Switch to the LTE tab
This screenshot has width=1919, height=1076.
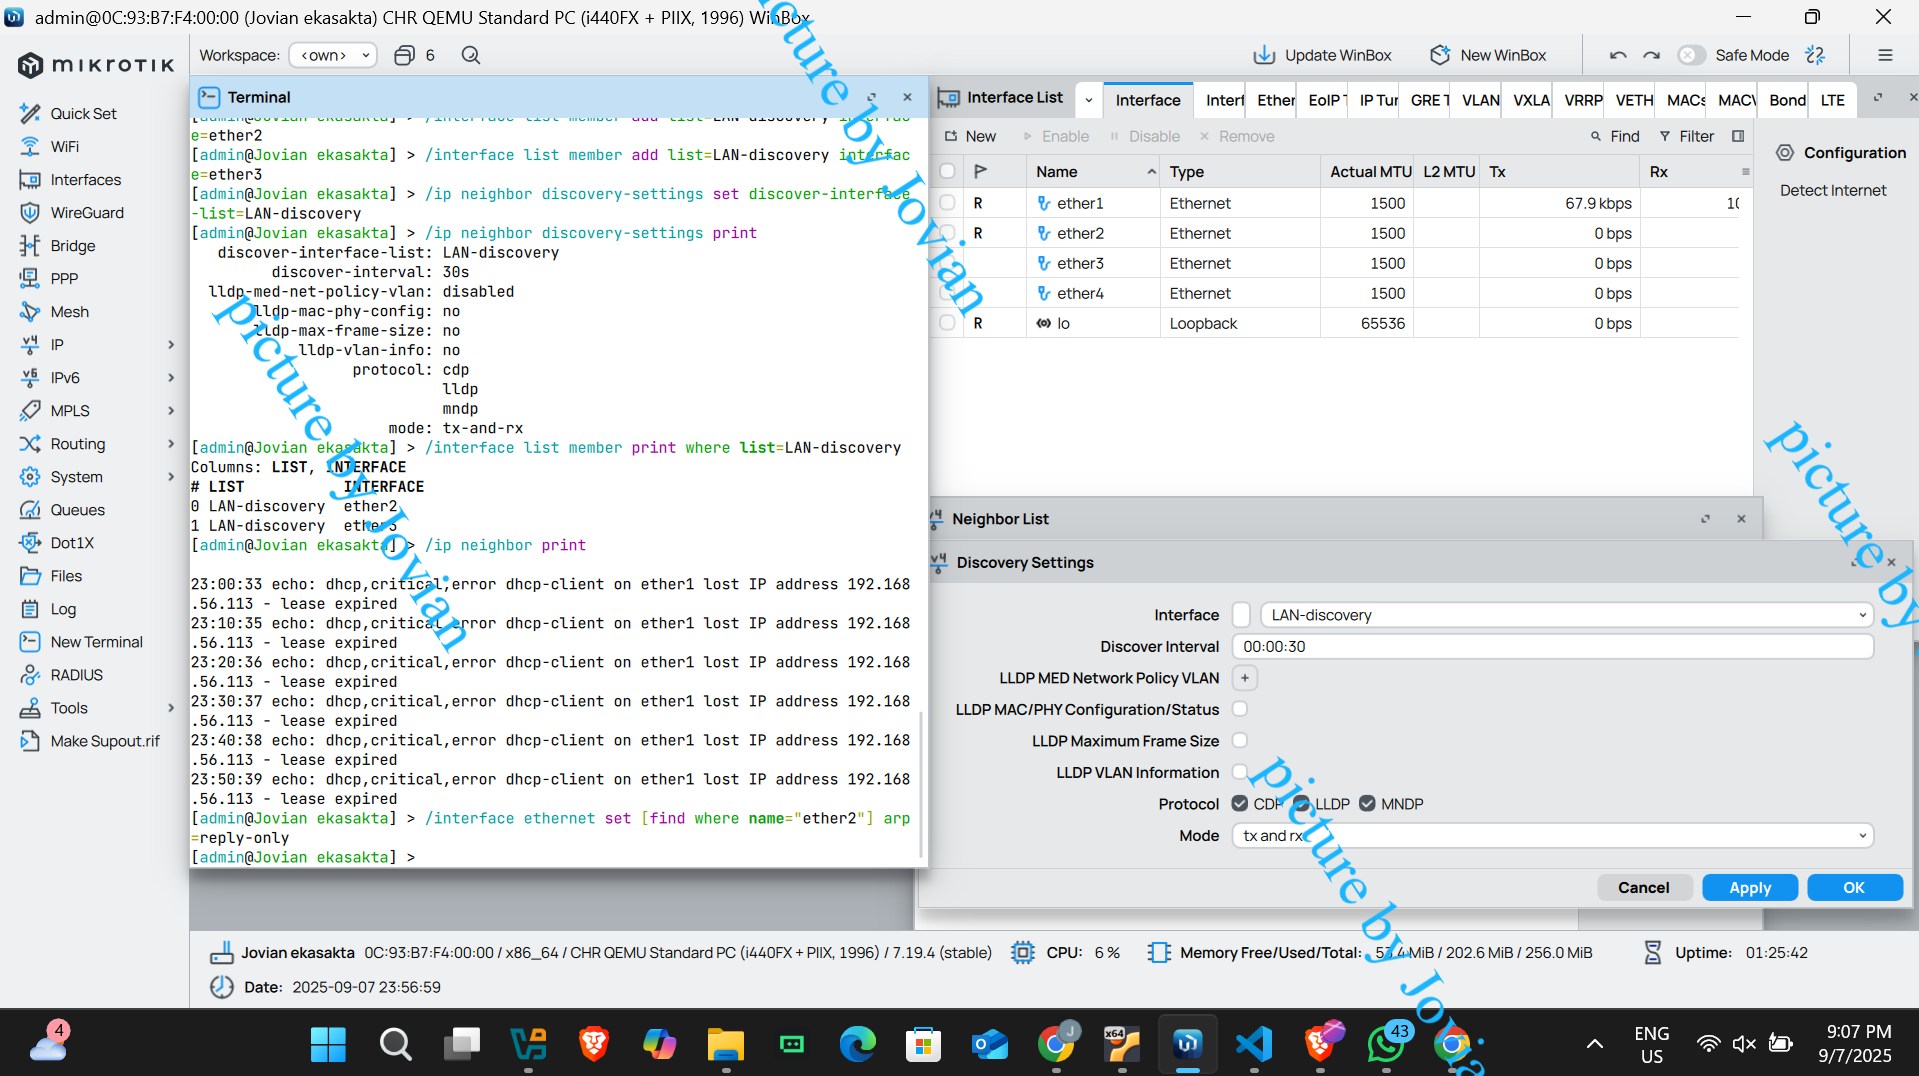1833,99
